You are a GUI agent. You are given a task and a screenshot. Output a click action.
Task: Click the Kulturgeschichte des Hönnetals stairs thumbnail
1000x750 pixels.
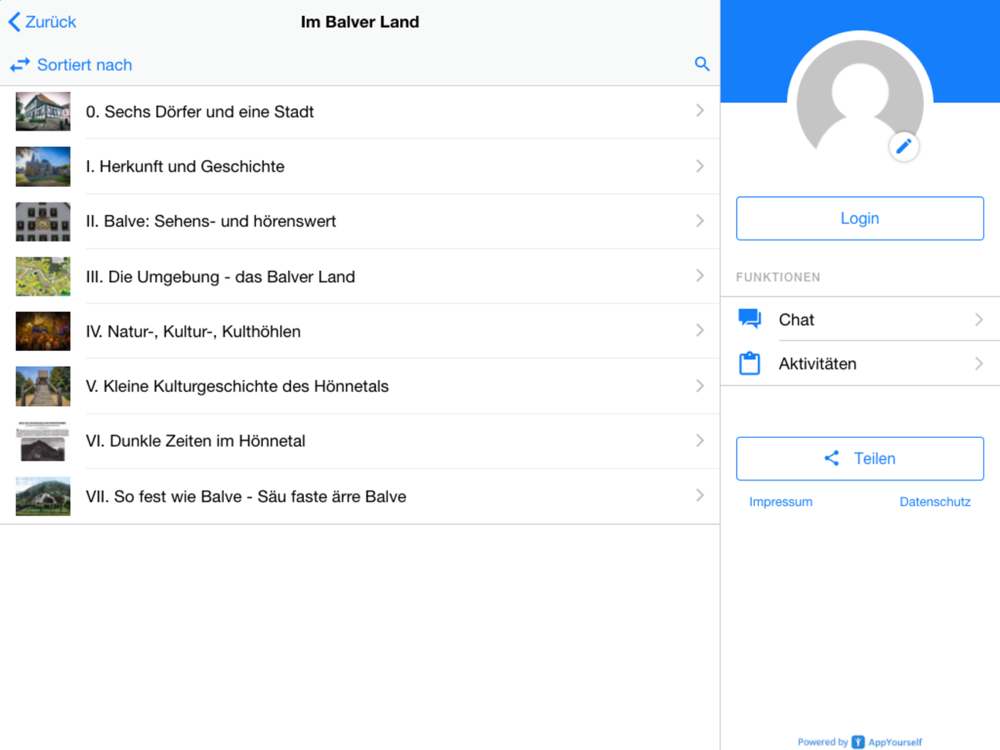[x=43, y=386]
